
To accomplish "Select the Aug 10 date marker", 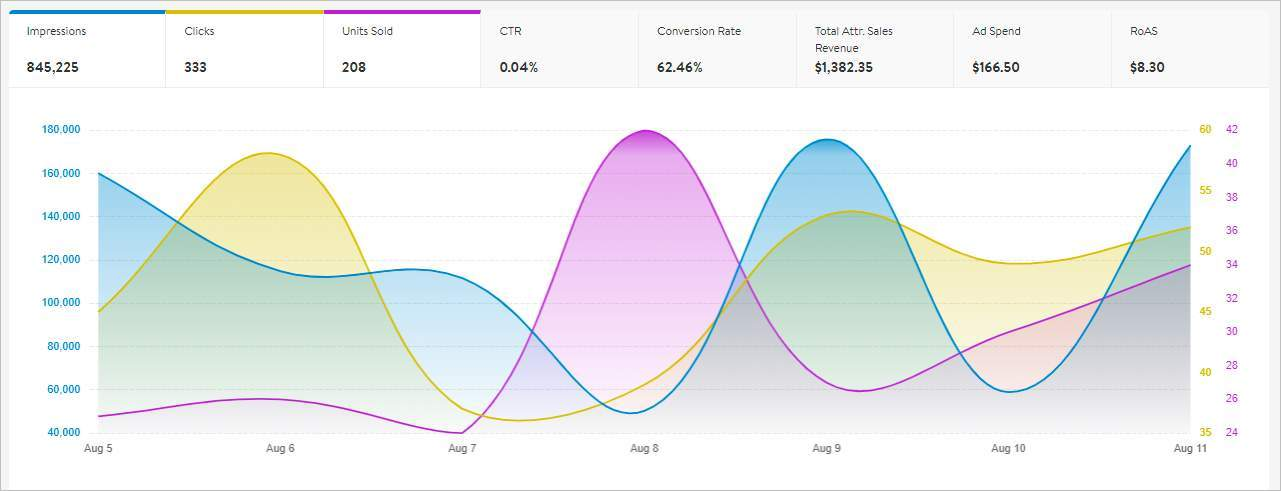I will 1008,449.
